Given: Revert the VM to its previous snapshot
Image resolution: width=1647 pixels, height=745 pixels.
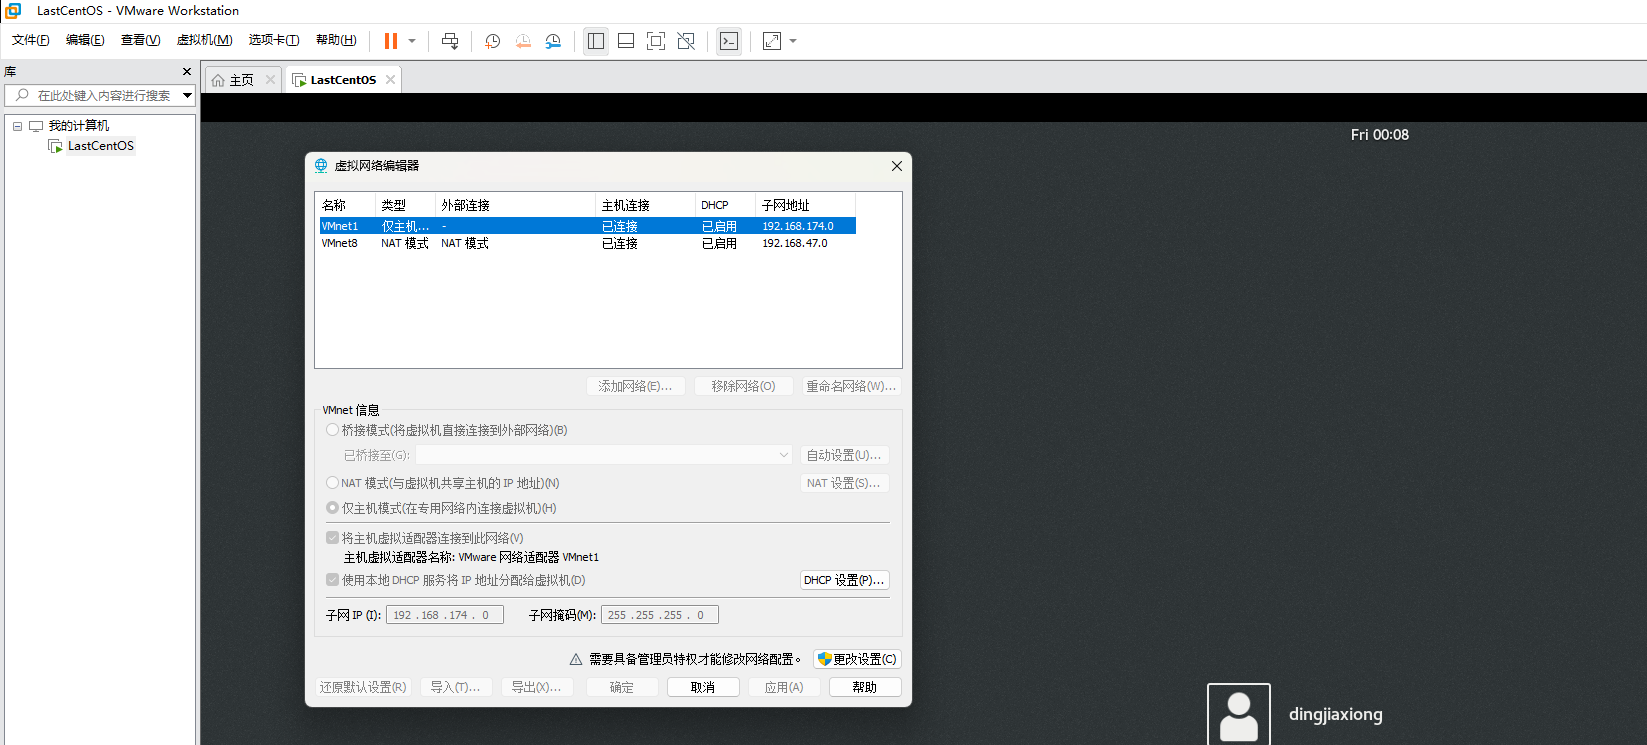Looking at the screenshot, I should [x=523, y=41].
